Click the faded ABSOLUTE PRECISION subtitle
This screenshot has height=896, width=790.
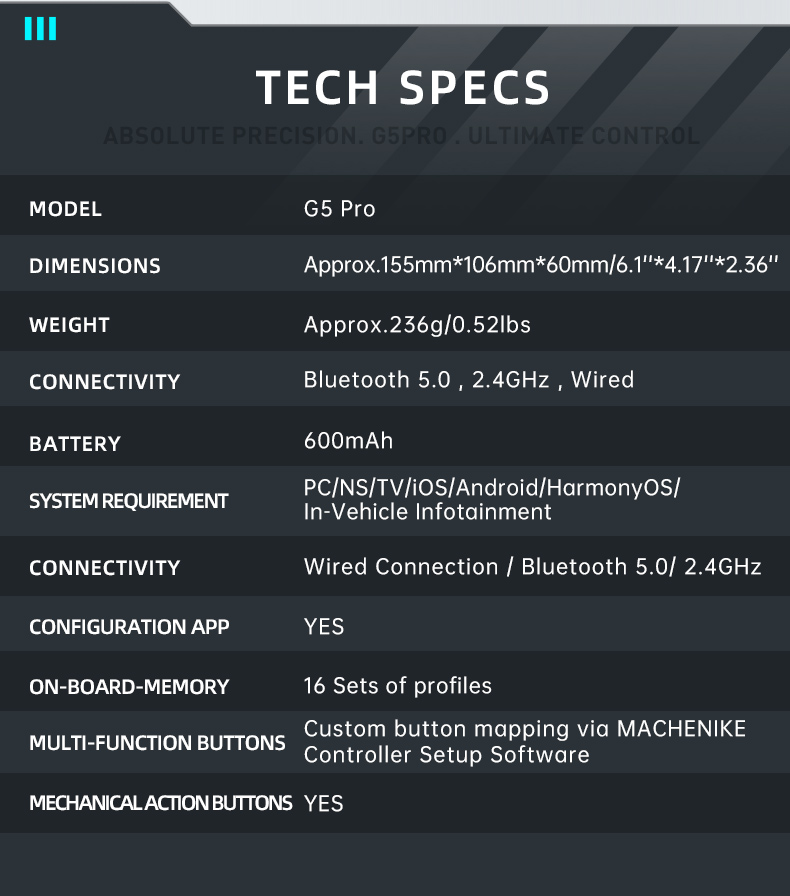(401, 136)
